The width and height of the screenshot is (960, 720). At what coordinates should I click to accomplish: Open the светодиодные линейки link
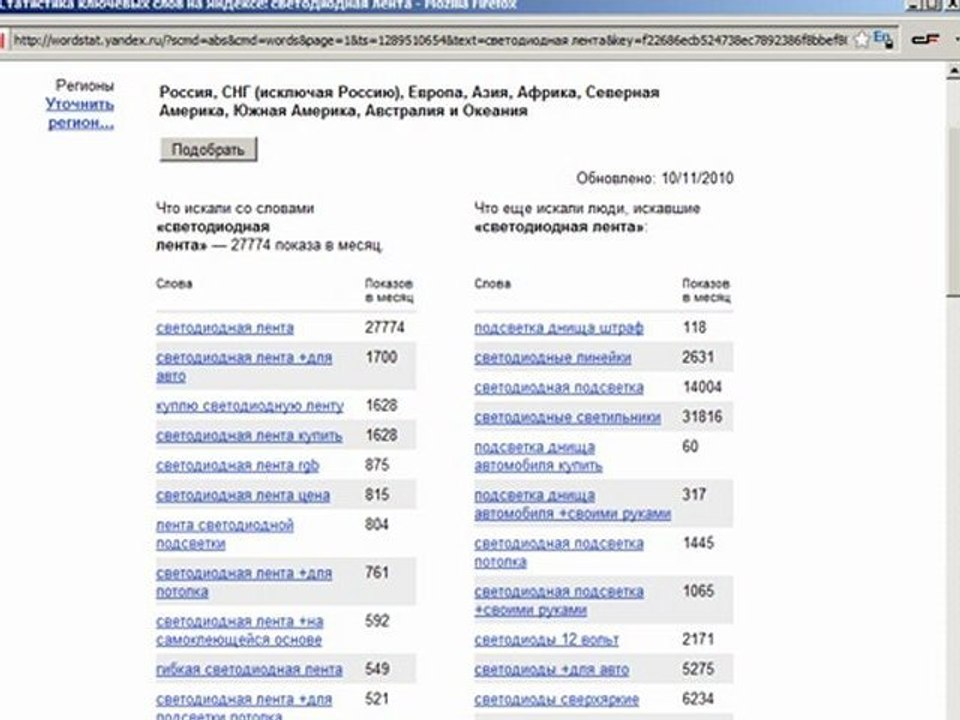pyautogui.click(x=552, y=358)
